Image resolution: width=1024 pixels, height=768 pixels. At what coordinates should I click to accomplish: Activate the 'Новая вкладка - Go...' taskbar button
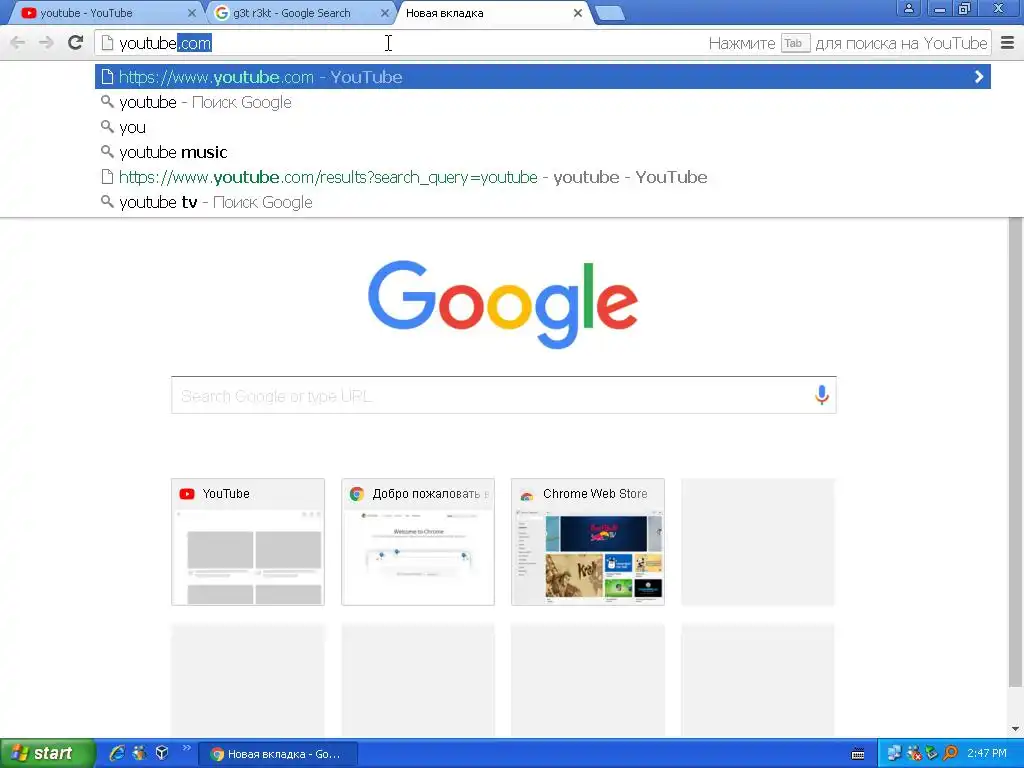click(x=278, y=754)
